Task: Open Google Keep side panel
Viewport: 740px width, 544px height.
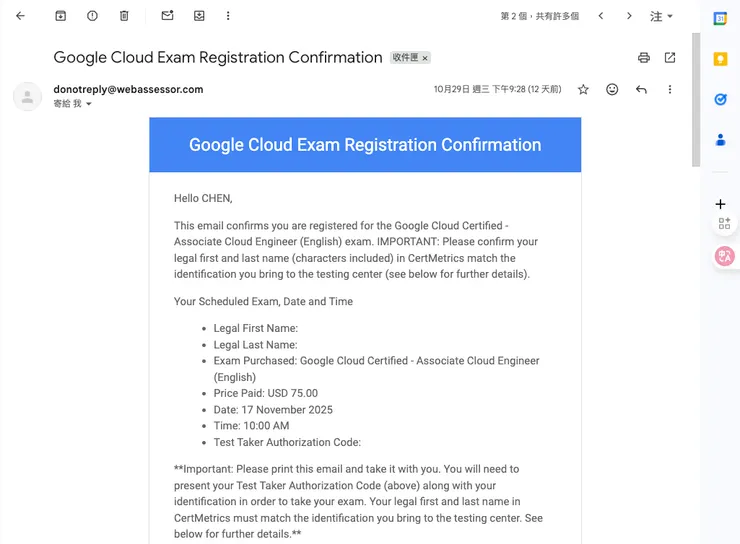Action: [x=720, y=59]
